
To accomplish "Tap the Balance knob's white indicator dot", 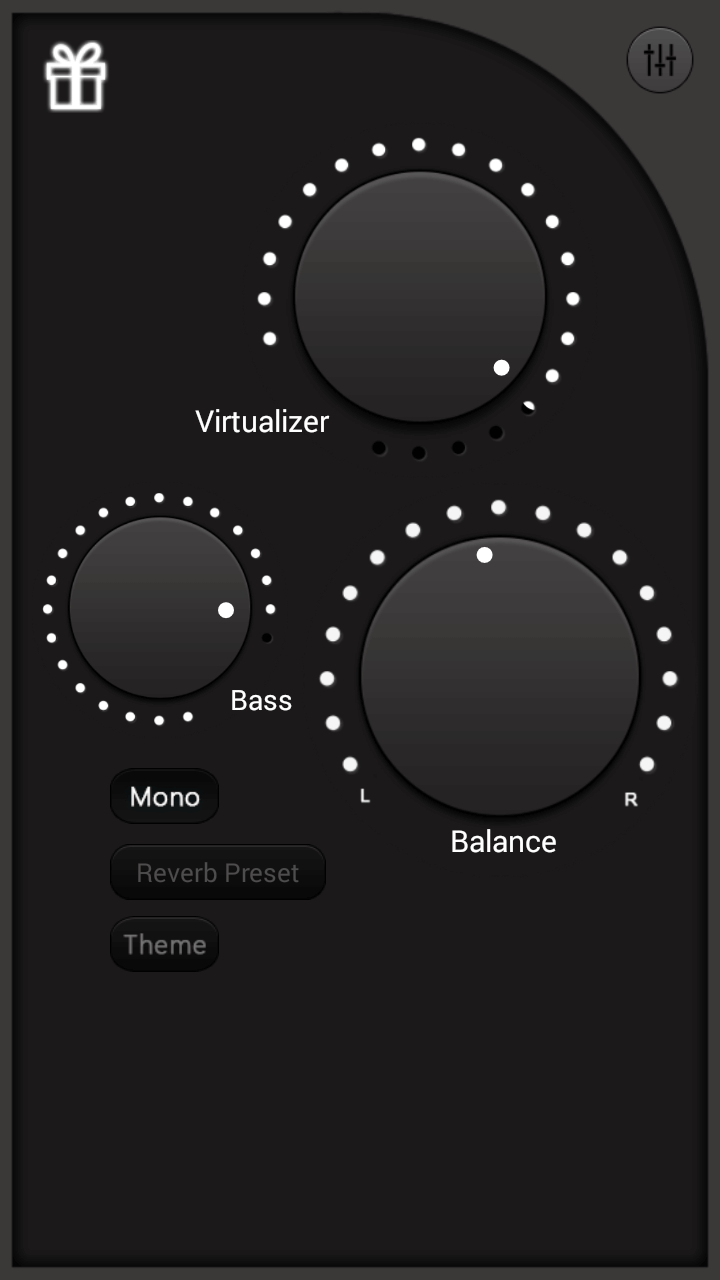I will point(485,555).
